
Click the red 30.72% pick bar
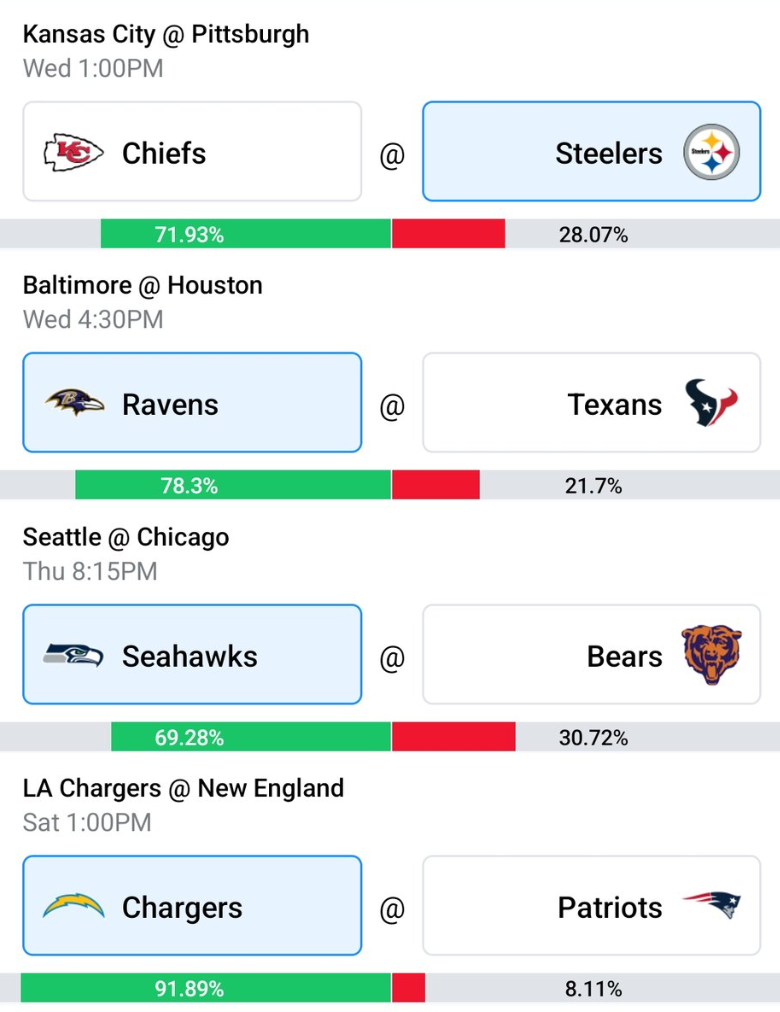coord(454,736)
